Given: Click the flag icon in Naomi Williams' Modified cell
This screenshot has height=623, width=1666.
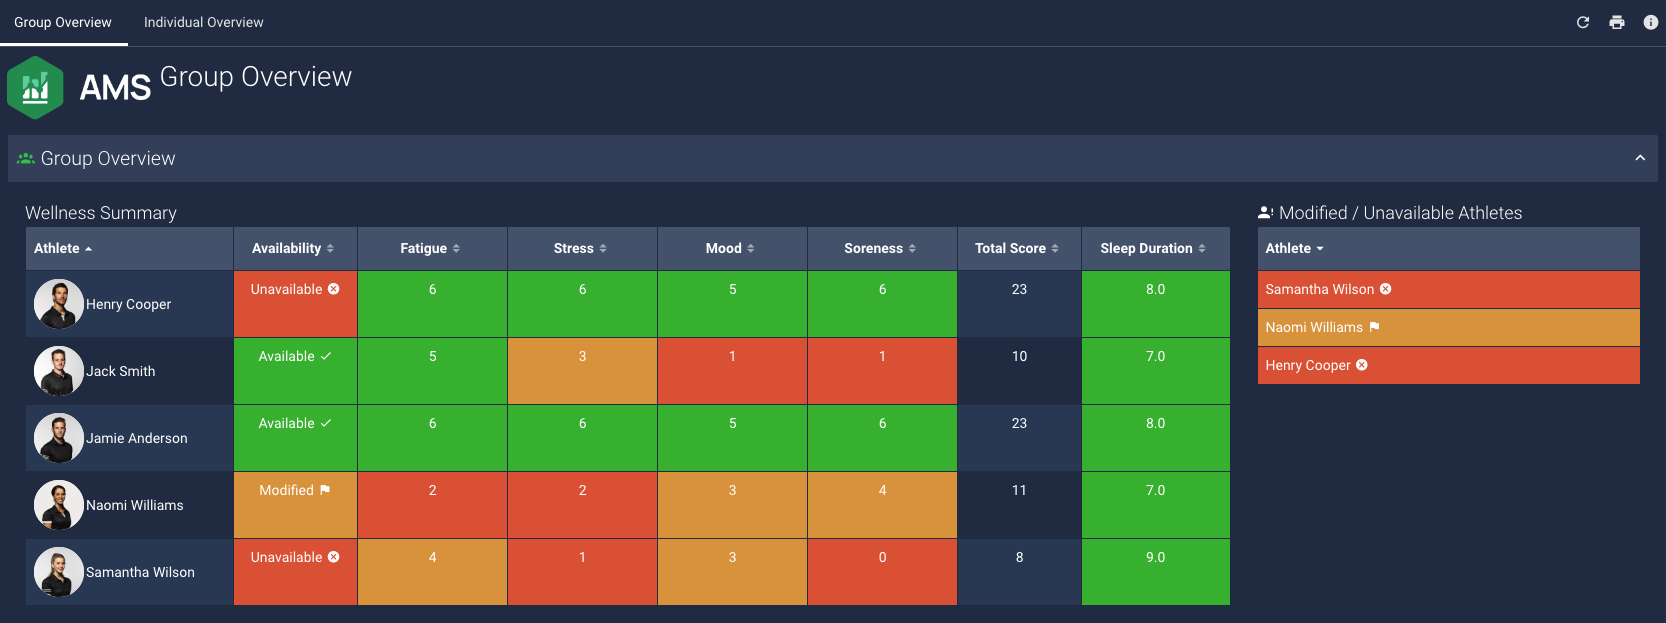Looking at the screenshot, I should tap(325, 490).
